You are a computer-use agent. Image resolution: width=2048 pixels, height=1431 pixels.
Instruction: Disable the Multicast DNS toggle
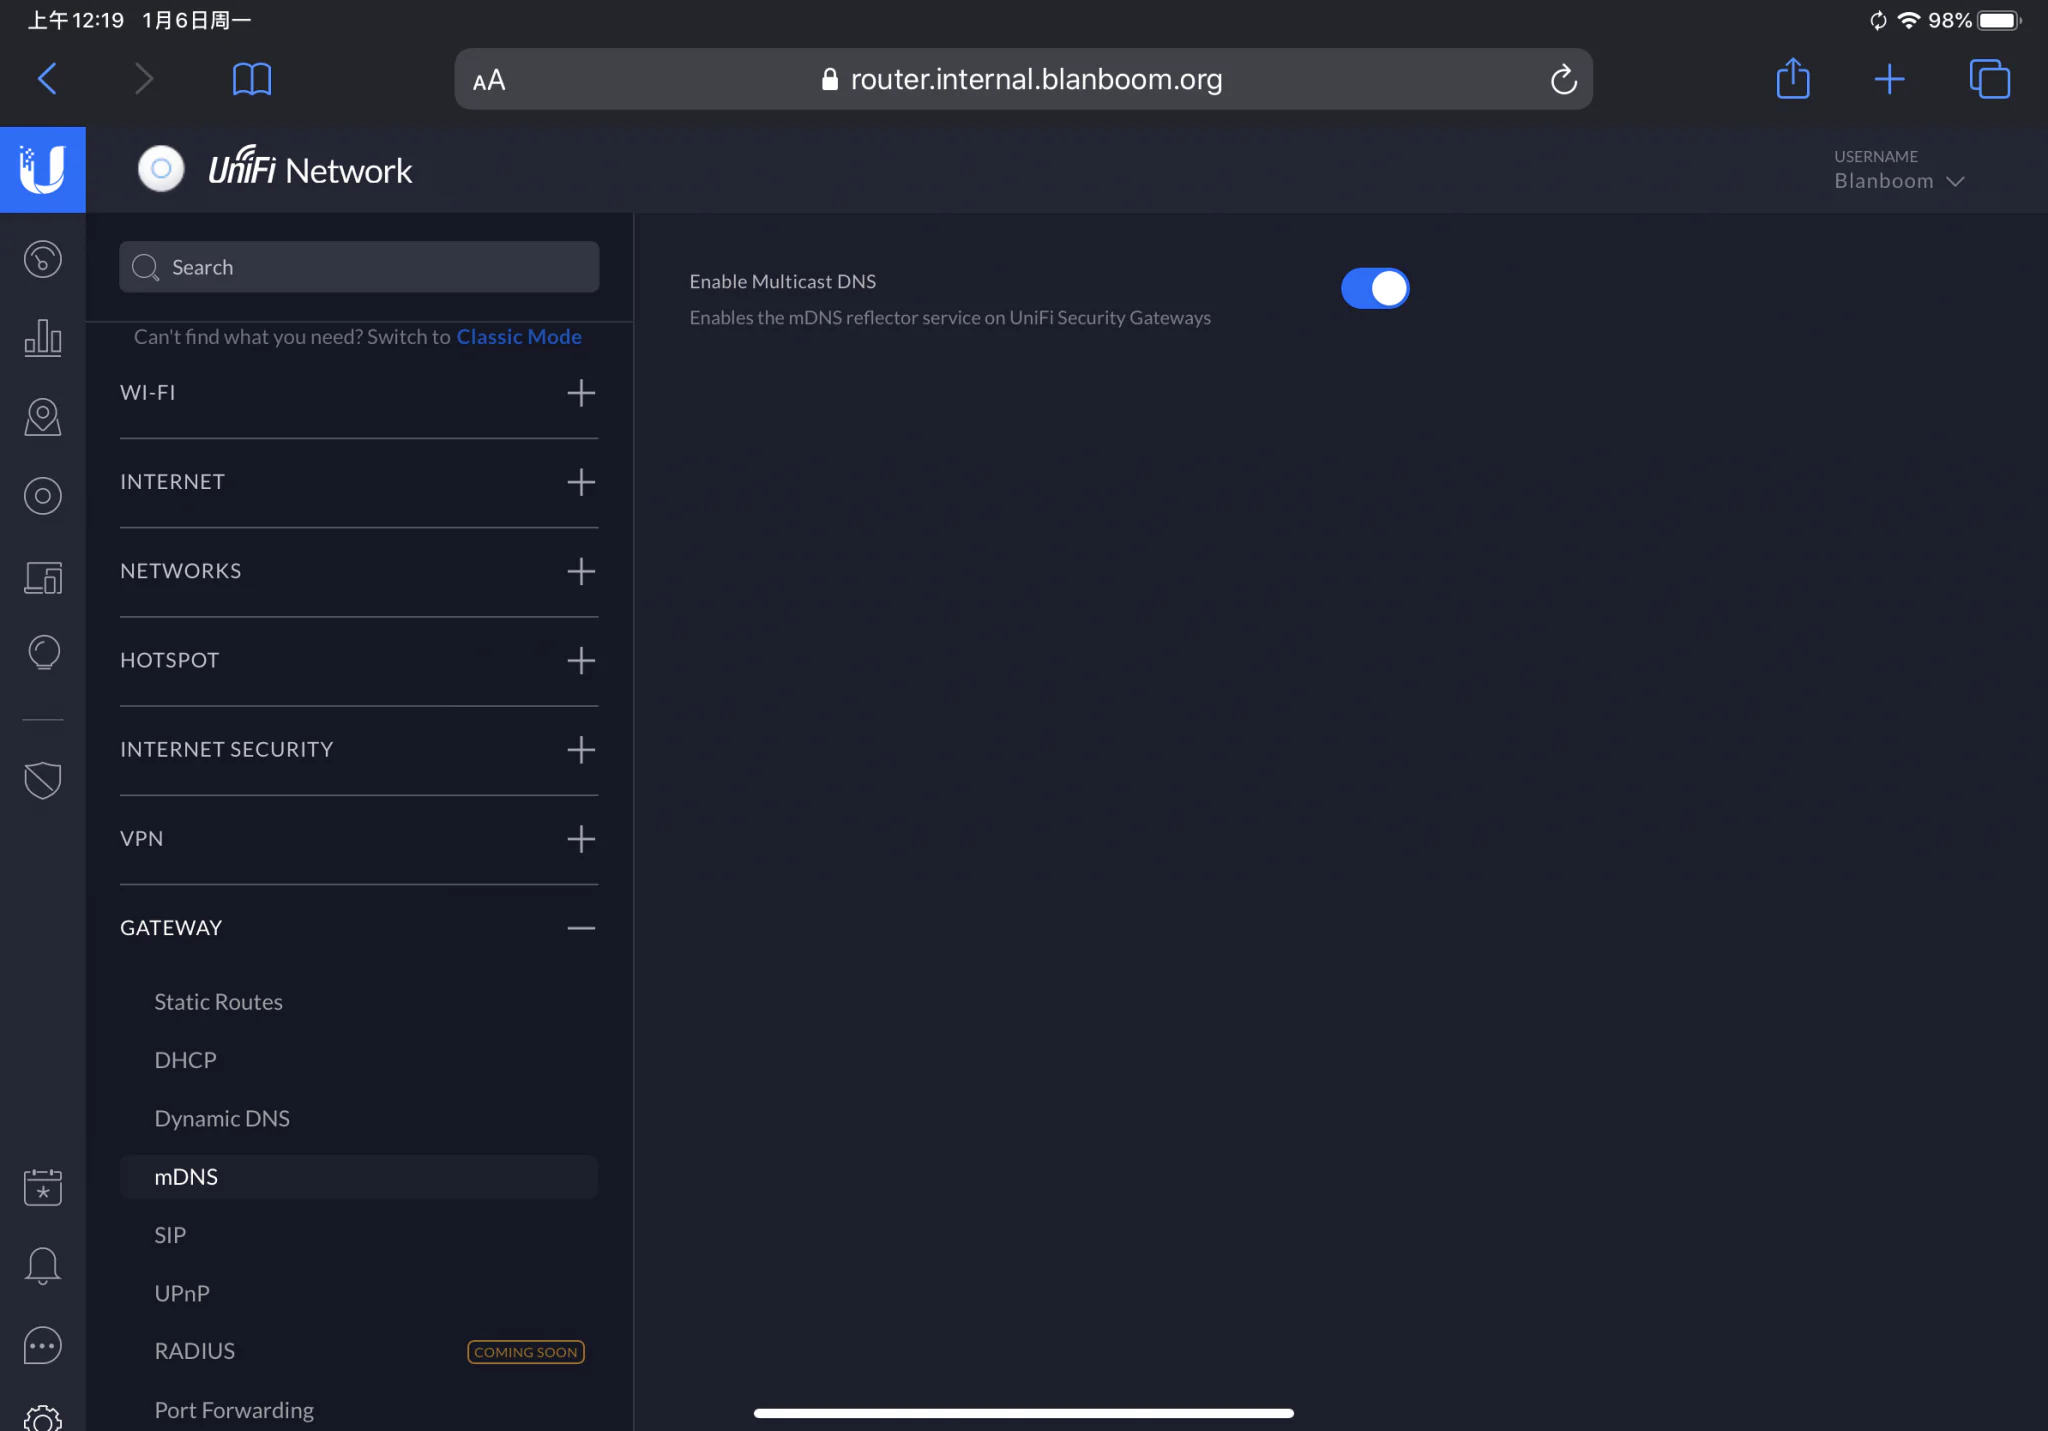(x=1374, y=288)
